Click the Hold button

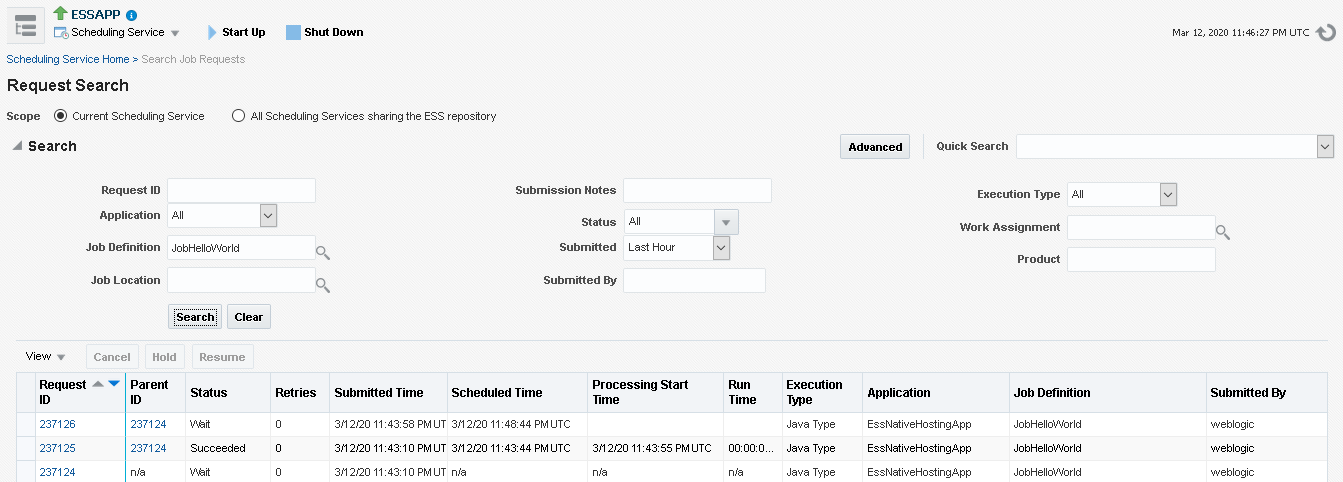click(165, 357)
